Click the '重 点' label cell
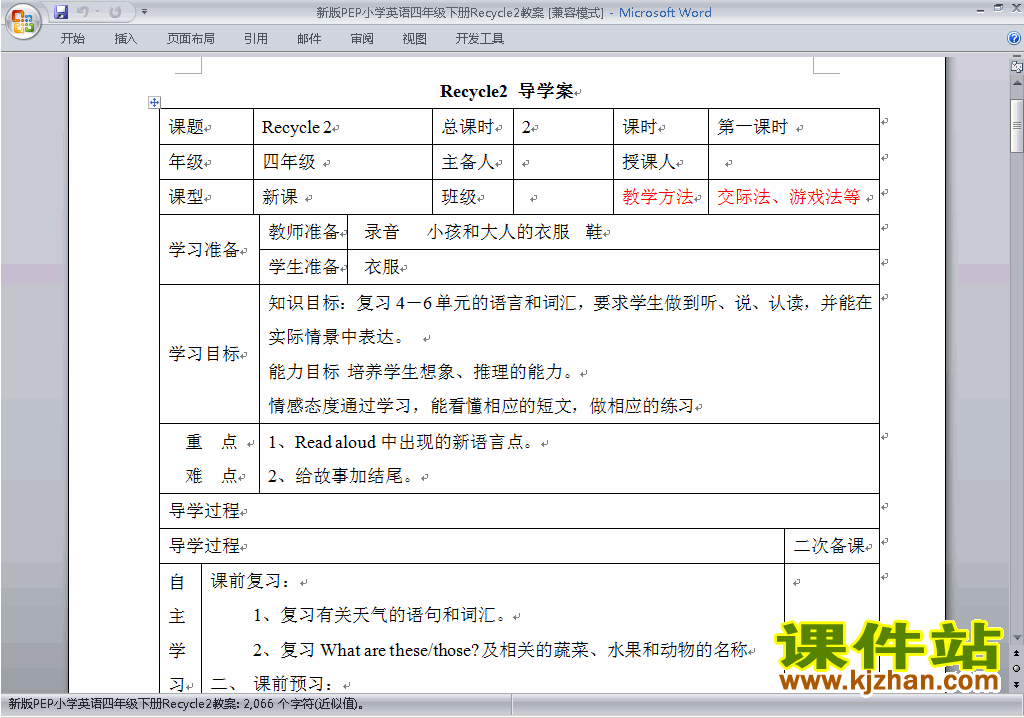Viewport: 1024px width, 718px height. [211, 442]
